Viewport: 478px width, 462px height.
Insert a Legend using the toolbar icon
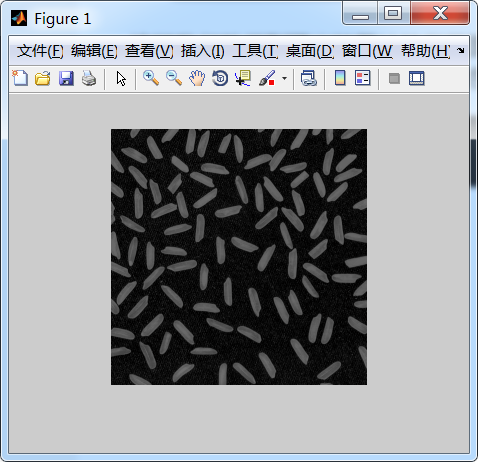(x=363, y=79)
